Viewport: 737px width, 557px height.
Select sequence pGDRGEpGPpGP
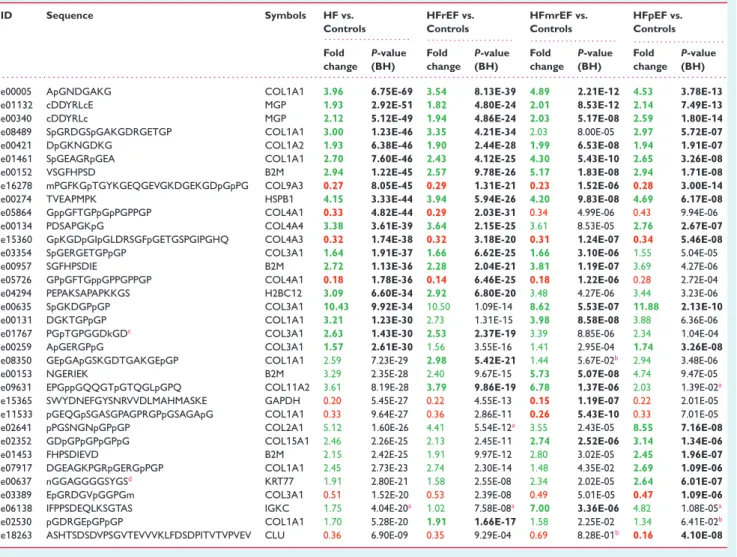[x=85, y=522]
